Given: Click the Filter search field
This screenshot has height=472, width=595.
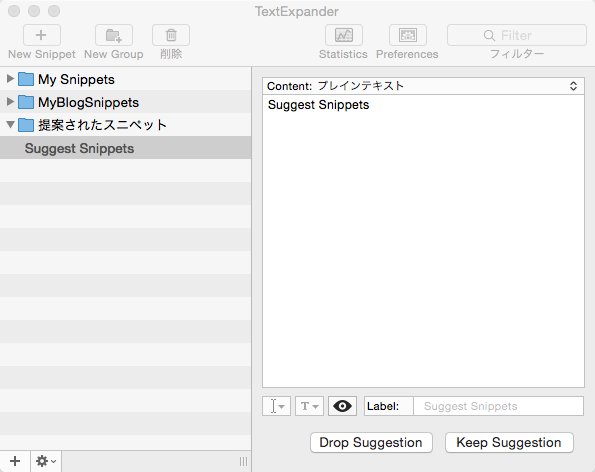Looking at the screenshot, I should click(x=517, y=35).
